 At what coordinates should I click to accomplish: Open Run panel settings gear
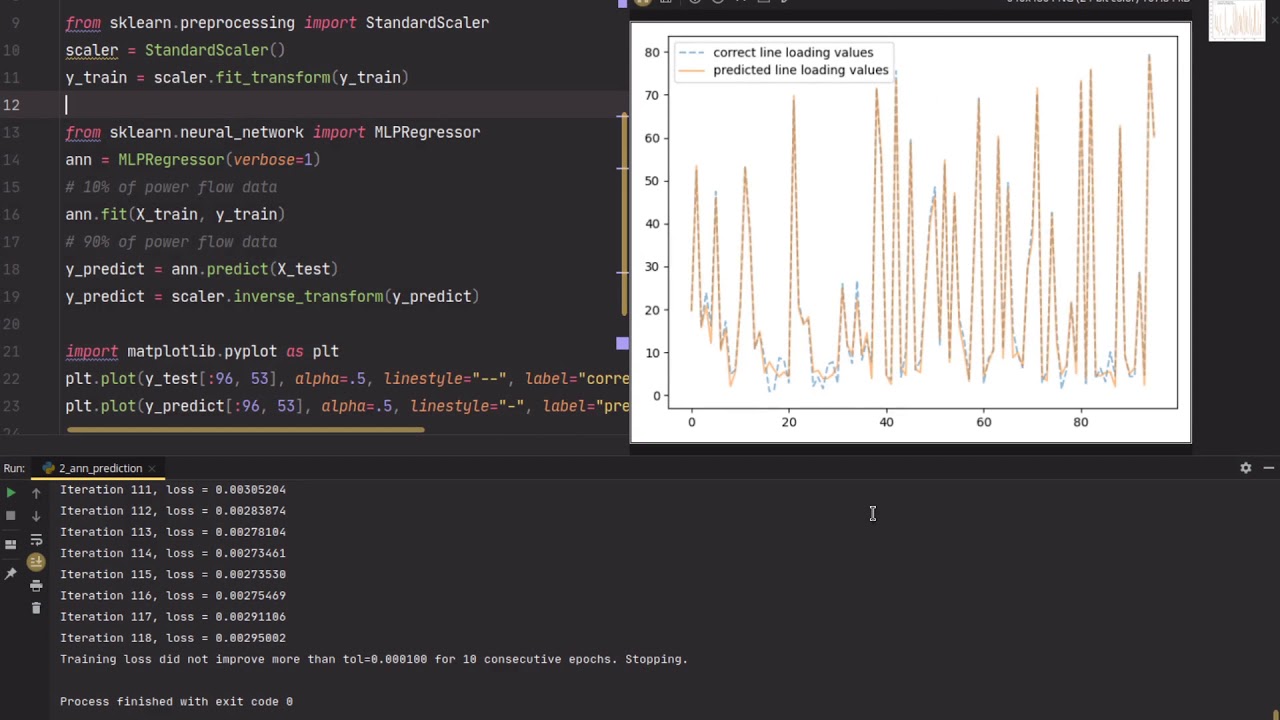[1246, 468]
